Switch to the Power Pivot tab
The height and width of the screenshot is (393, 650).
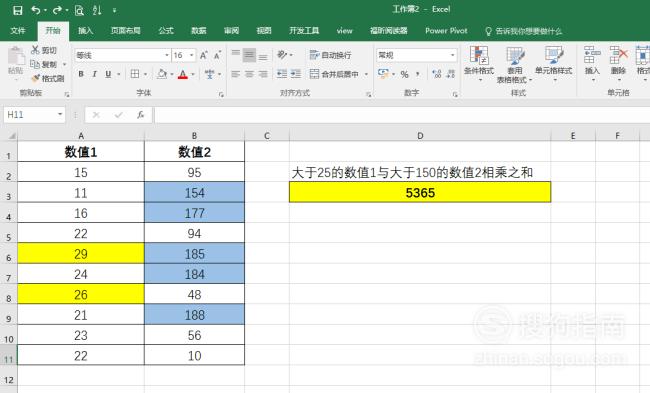446,31
